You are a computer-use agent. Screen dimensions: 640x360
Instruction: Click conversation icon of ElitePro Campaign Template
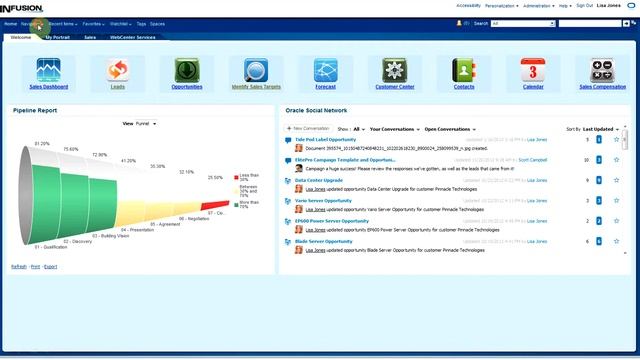point(288,160)
